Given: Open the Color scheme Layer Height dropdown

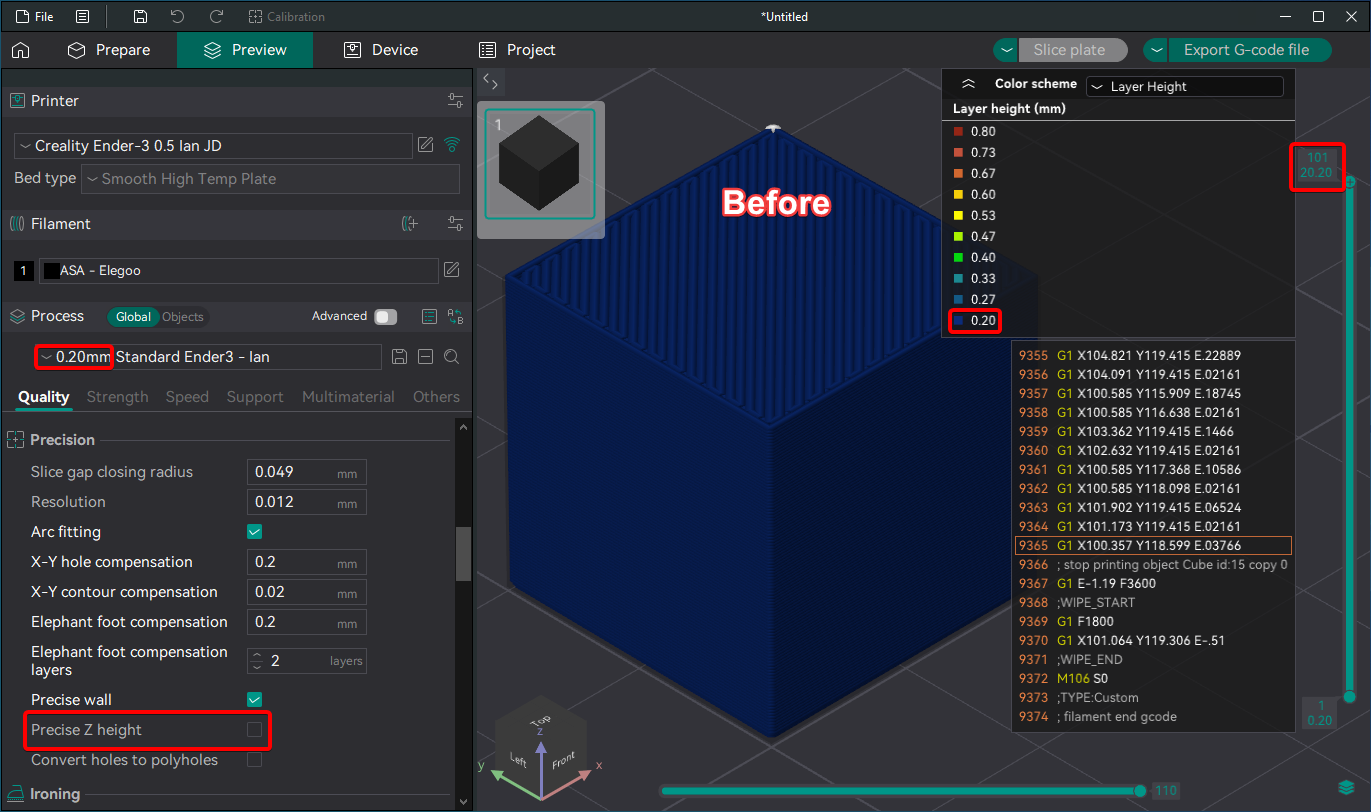Looking at the screenshot, I should pos(1184,87).
